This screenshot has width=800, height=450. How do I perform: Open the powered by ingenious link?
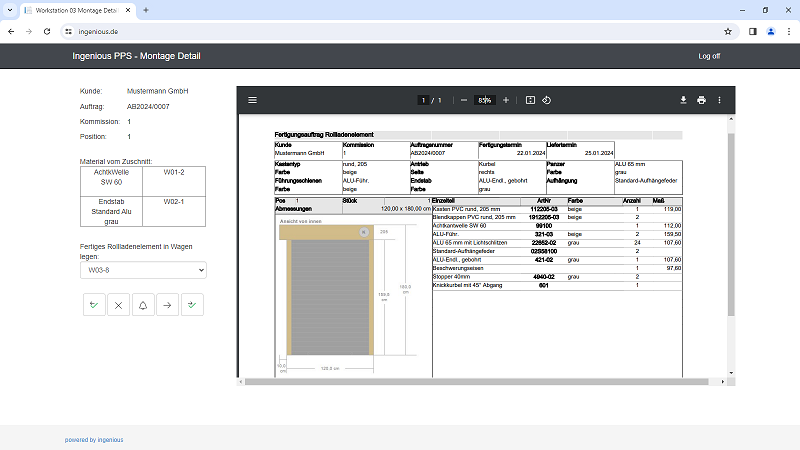pyautogui.click(x=94, y=440)
